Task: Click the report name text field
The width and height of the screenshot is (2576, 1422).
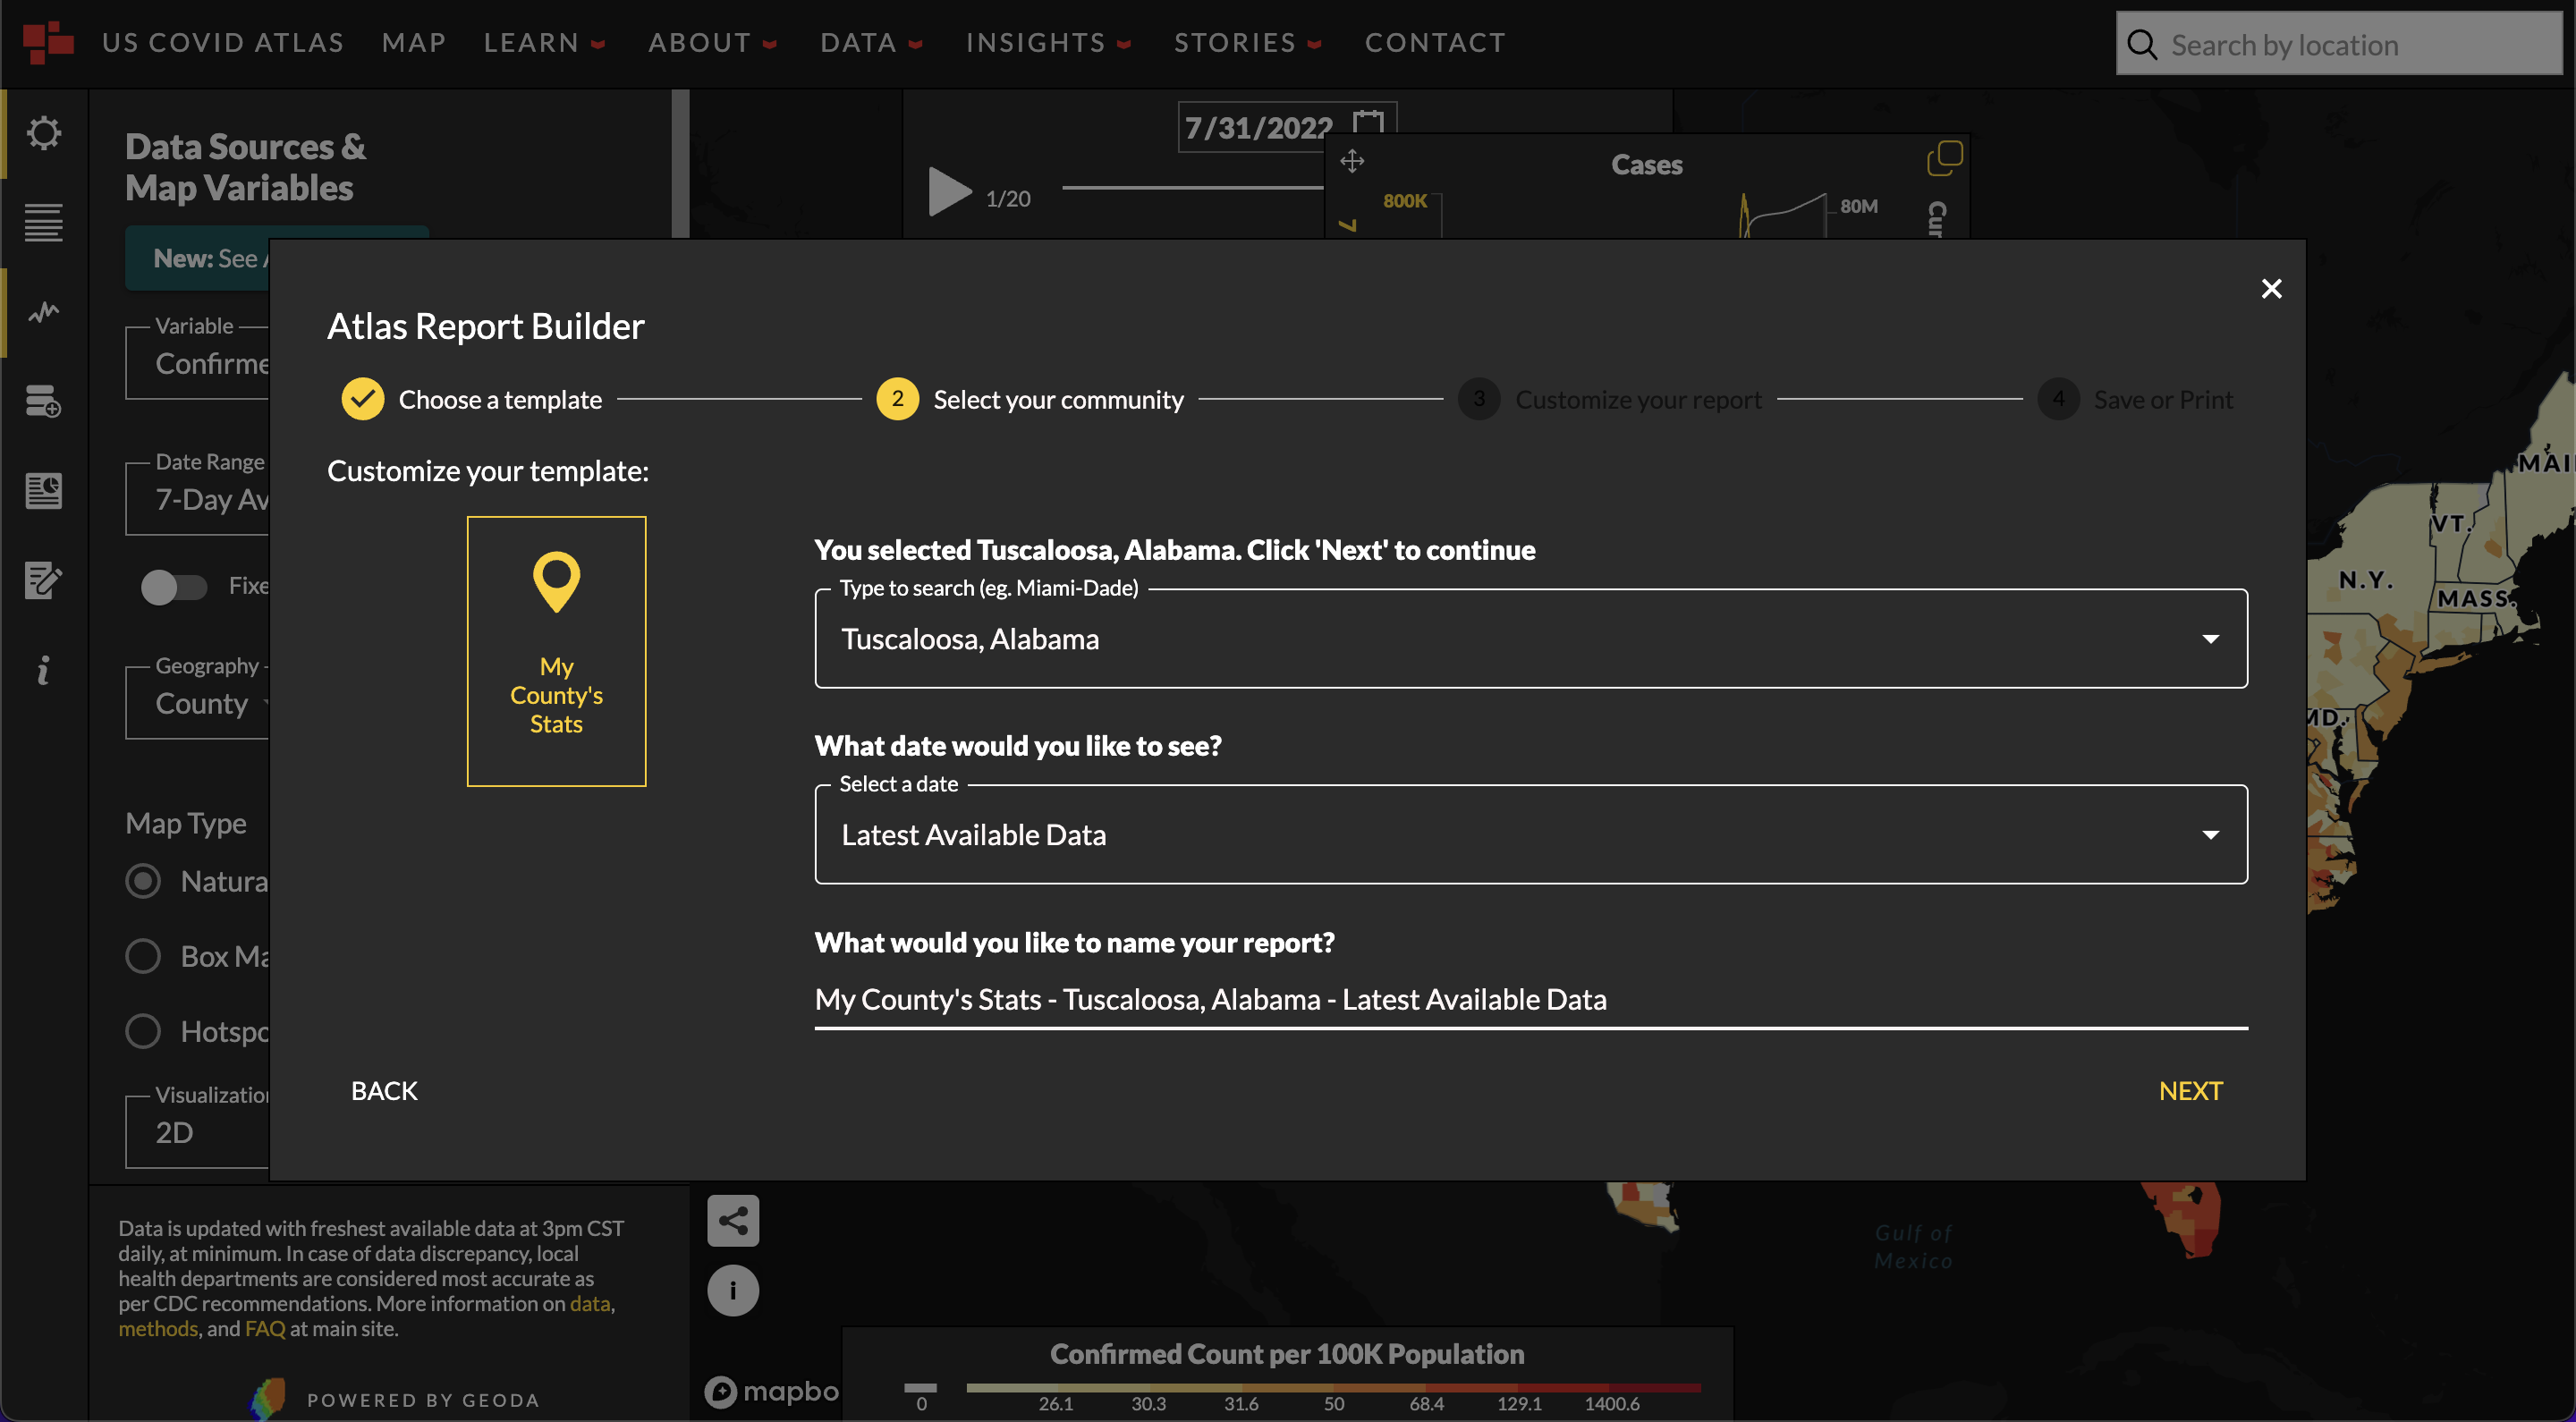Action: [1530, 1000]
